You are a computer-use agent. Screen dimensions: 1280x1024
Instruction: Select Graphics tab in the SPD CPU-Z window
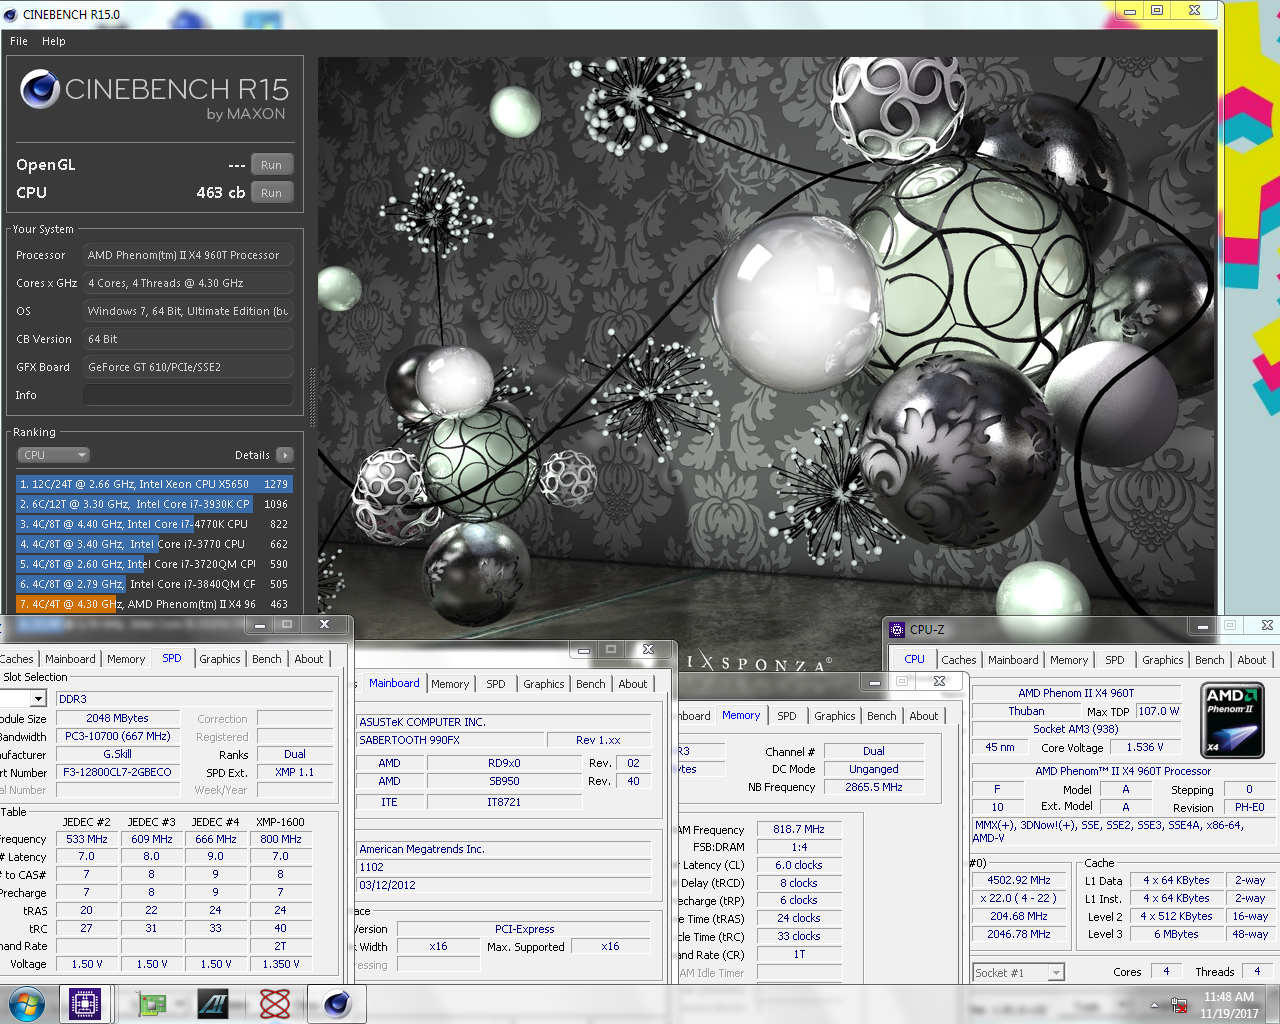pyautogui.click(x=219, y=659)
